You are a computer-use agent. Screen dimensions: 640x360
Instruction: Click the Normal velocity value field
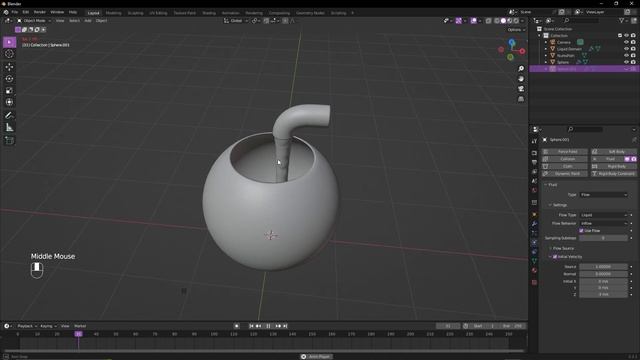[603, 274]
